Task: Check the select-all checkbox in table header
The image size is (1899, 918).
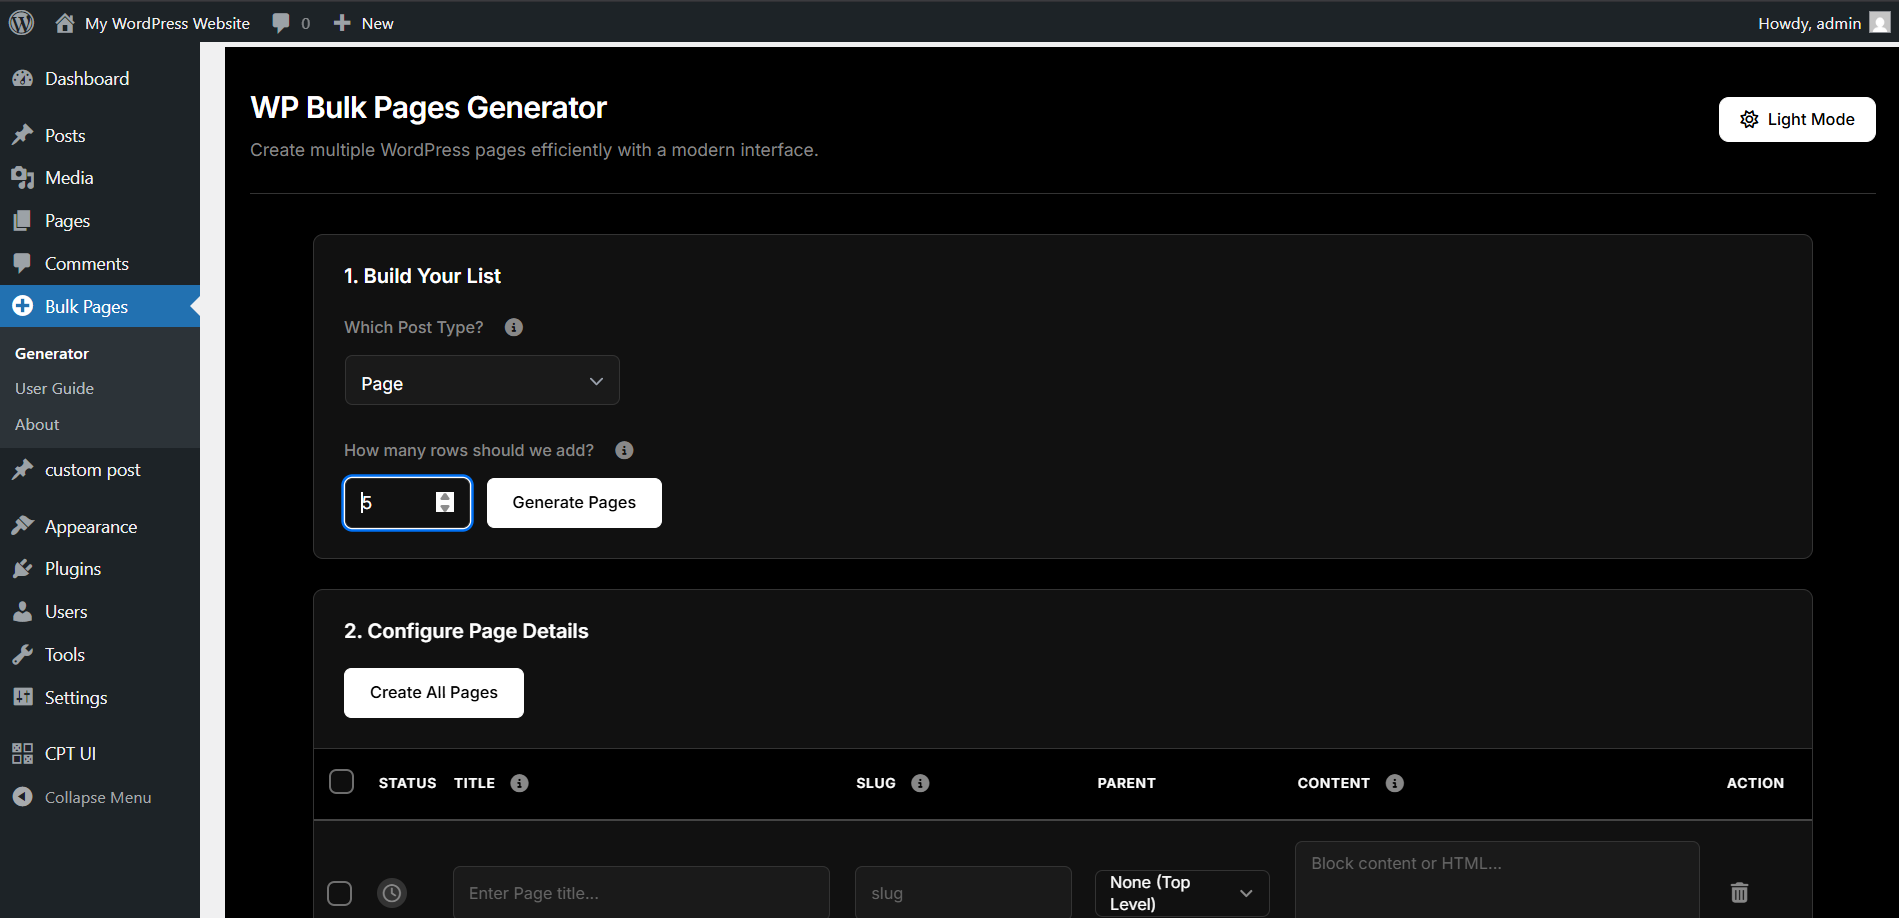Action: pos(341,781)
